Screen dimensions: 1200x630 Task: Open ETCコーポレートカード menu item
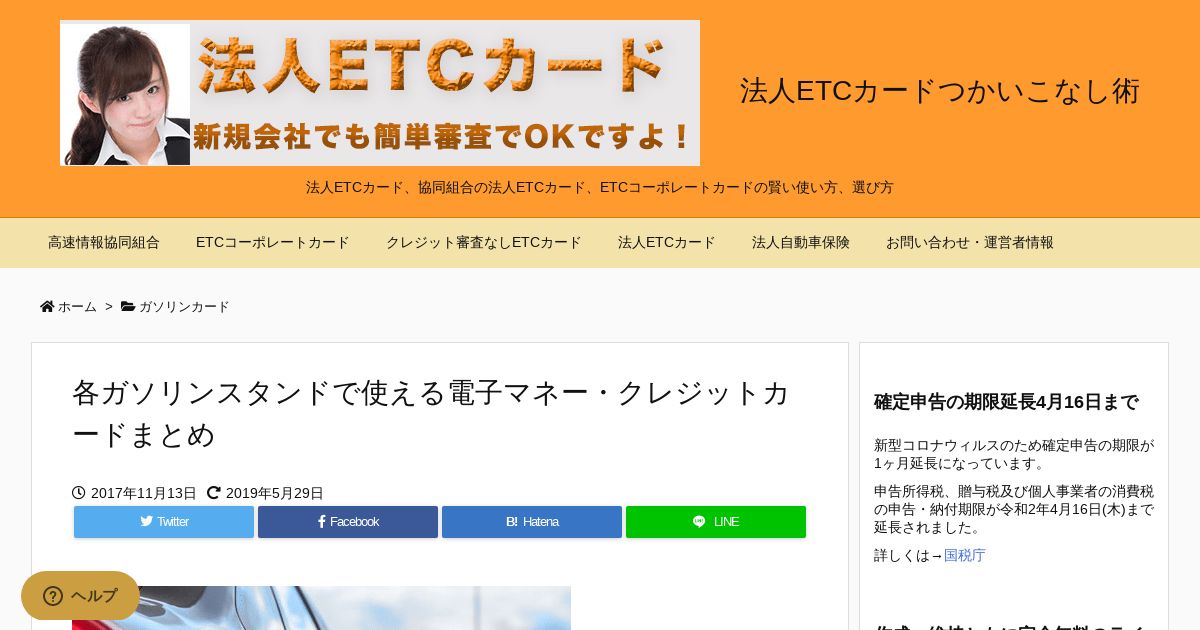pyautogui.click(x=273, y=243)
